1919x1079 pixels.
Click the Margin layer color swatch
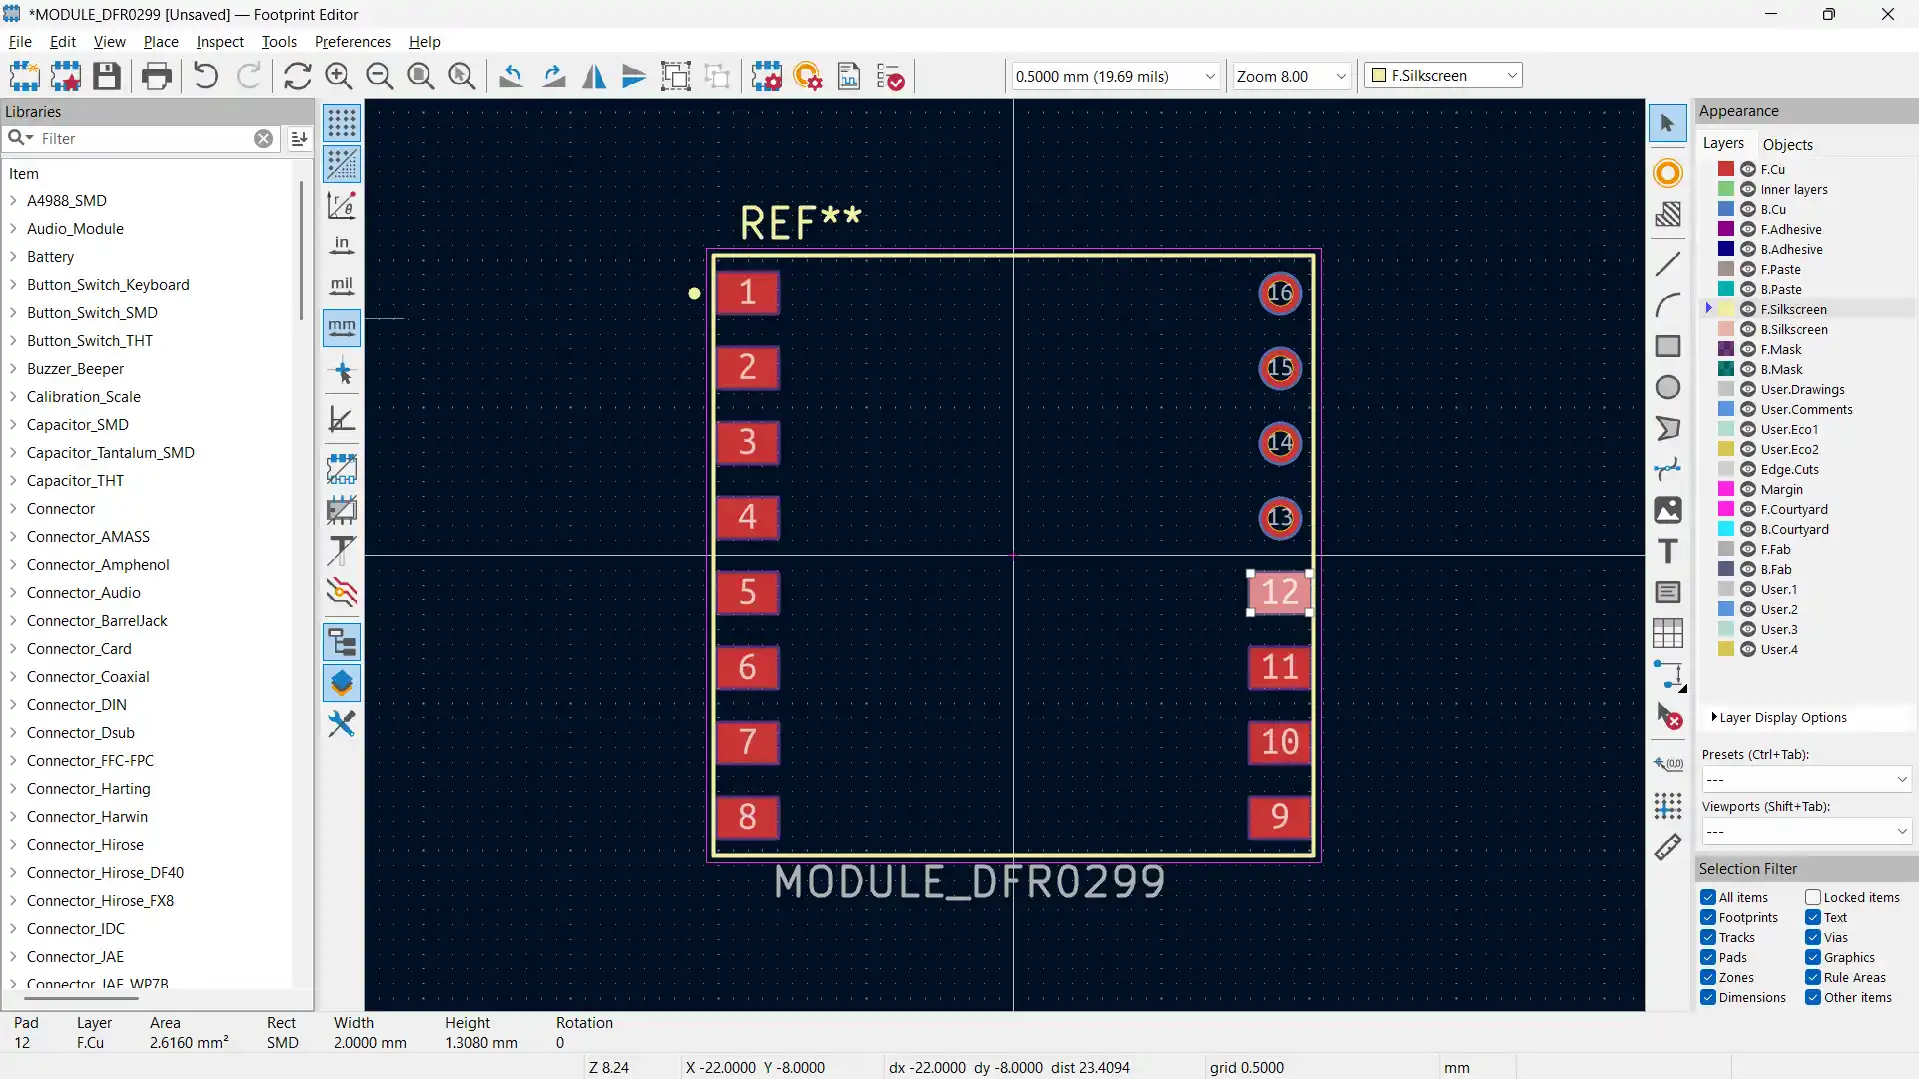[1726, 489]
